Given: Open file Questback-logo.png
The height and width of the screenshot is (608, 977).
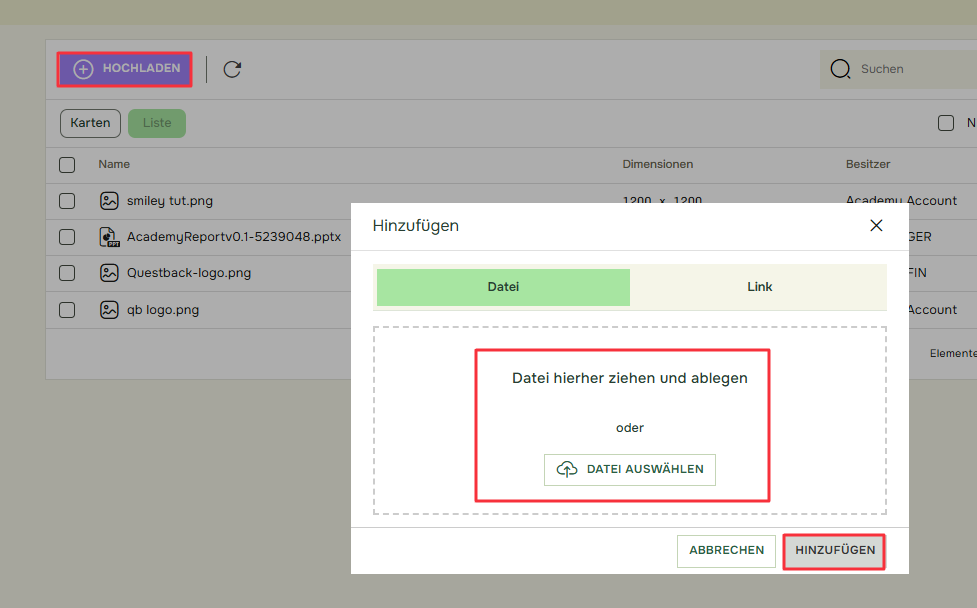Looking at the screenshot, I should [189, 273].
